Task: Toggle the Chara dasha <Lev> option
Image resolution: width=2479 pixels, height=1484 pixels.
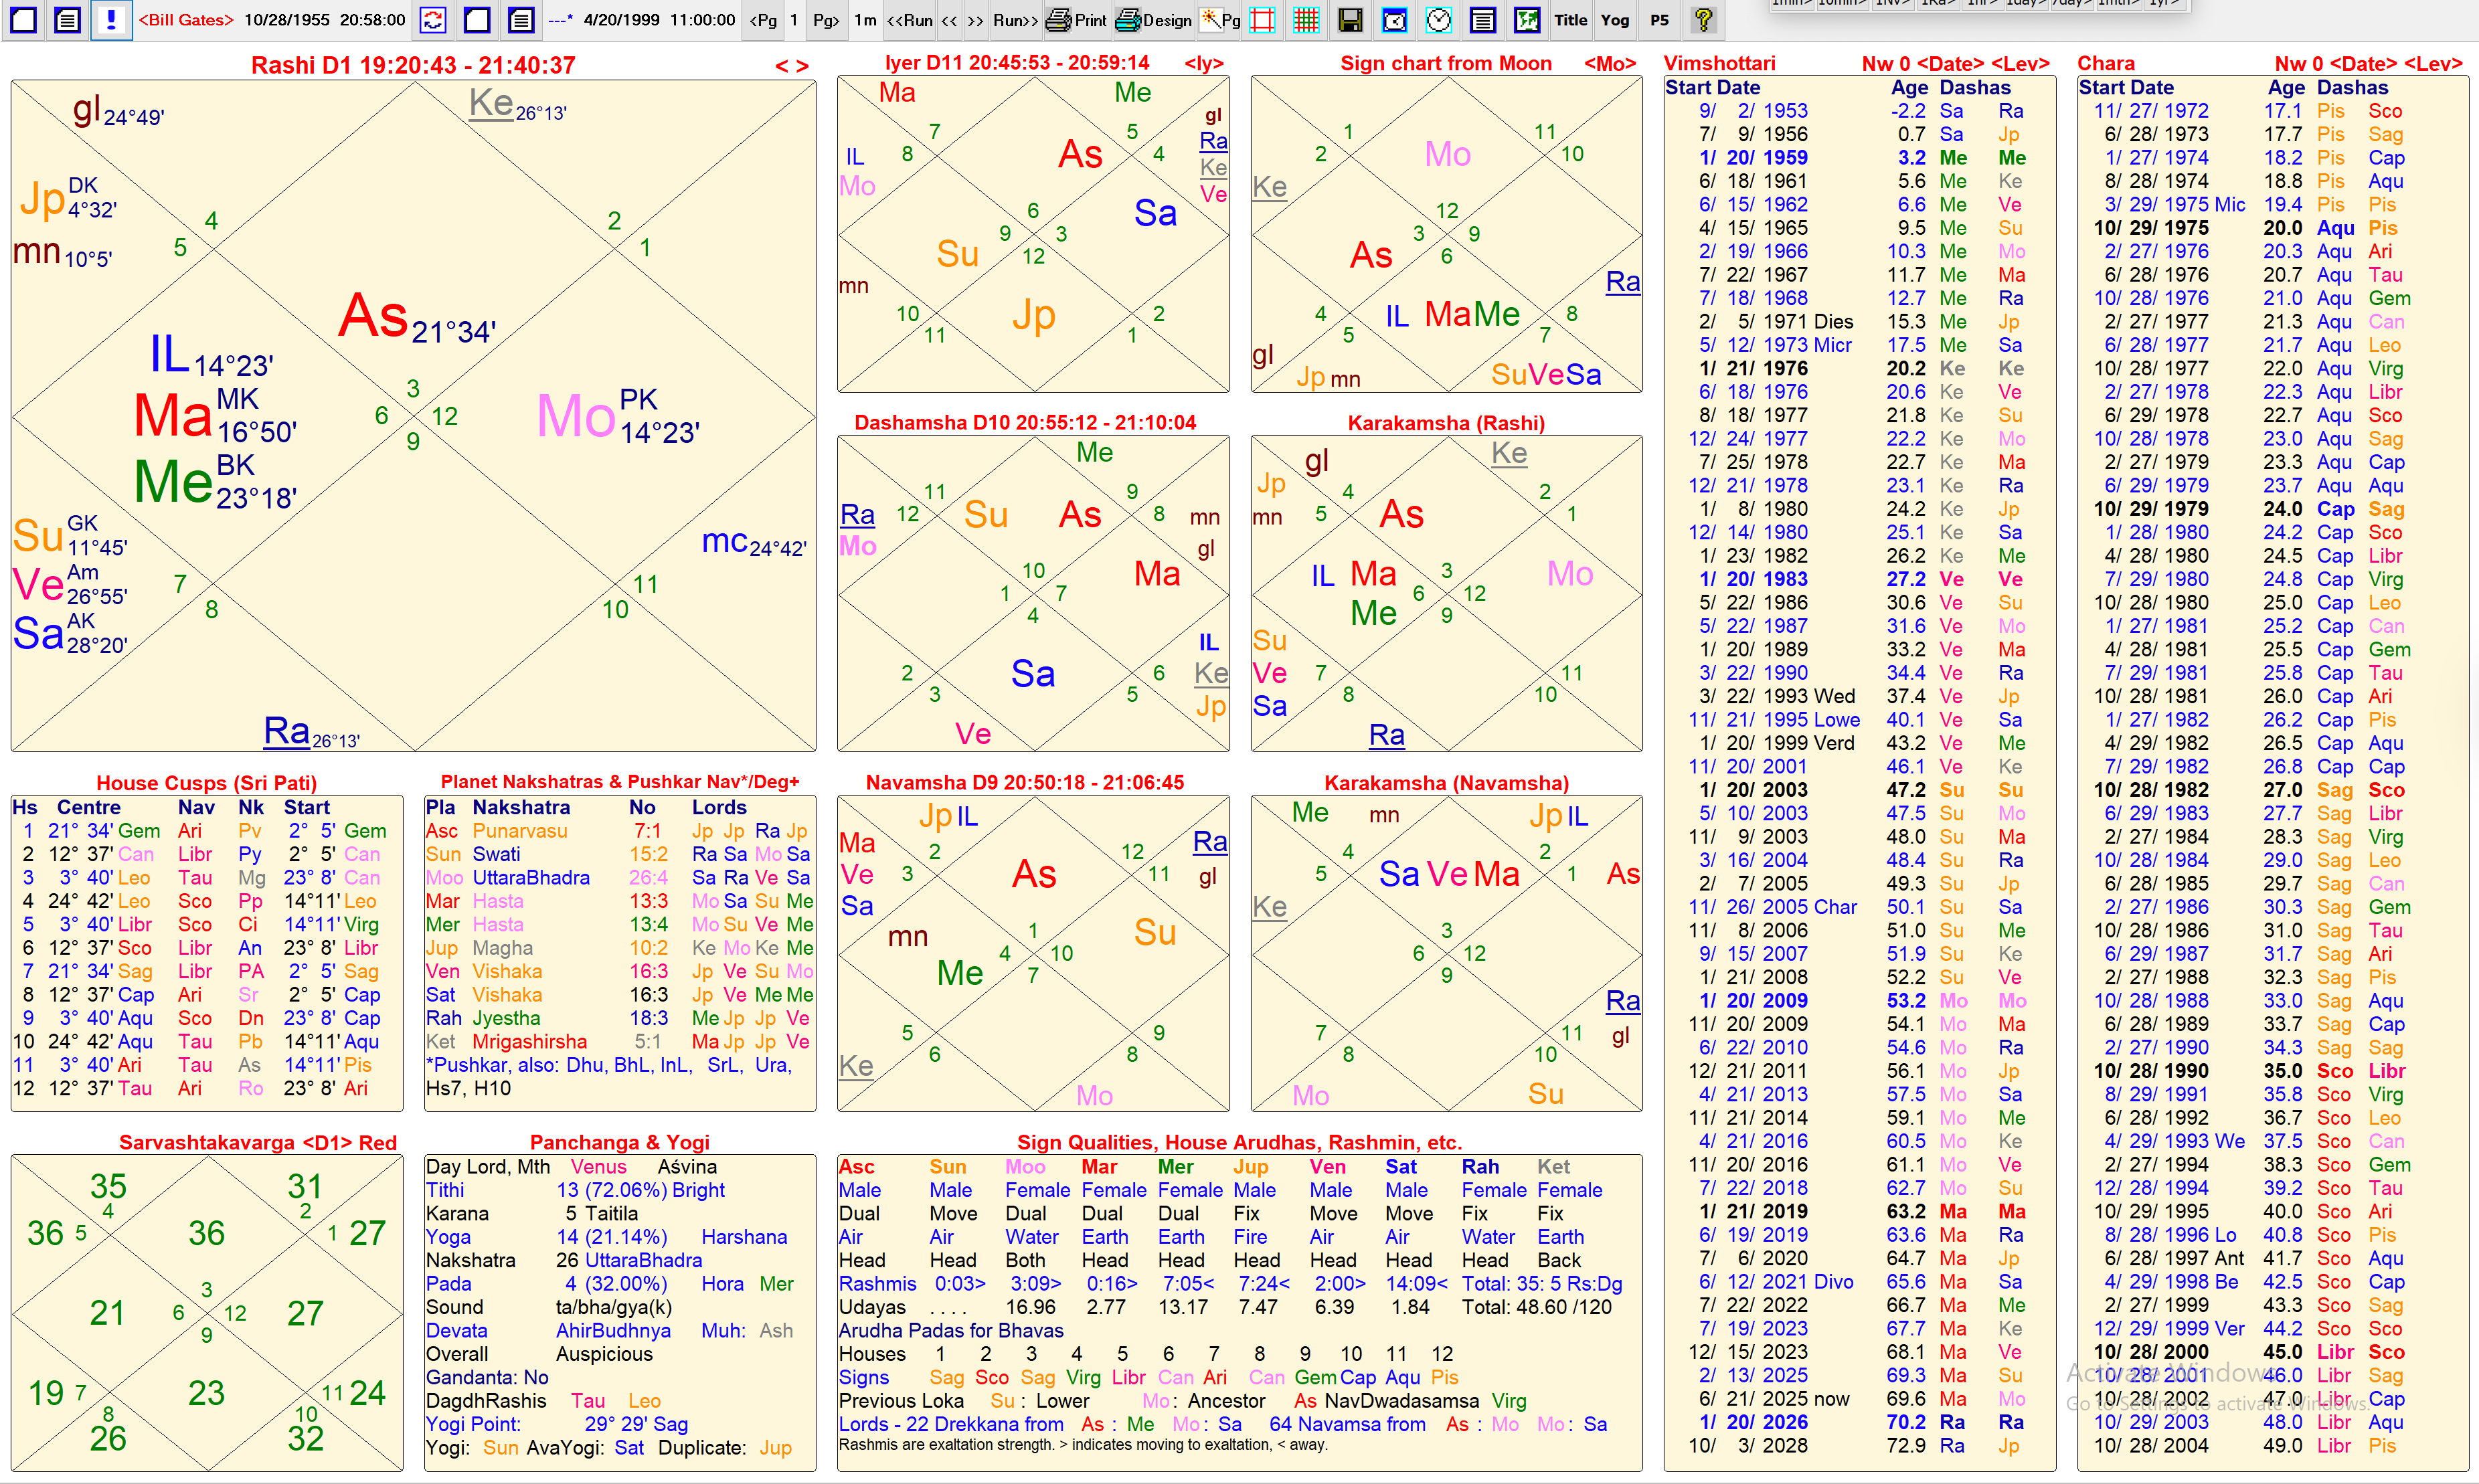Action: (x=2432, y=64)
